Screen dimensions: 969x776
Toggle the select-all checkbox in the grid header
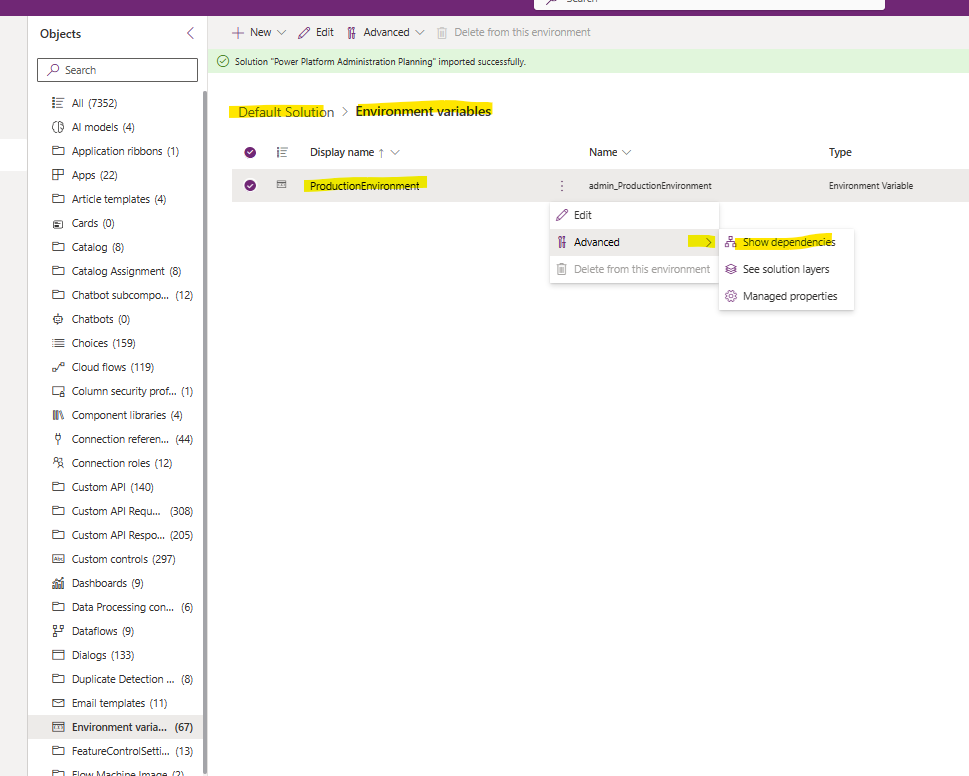(x=249, y=152)
